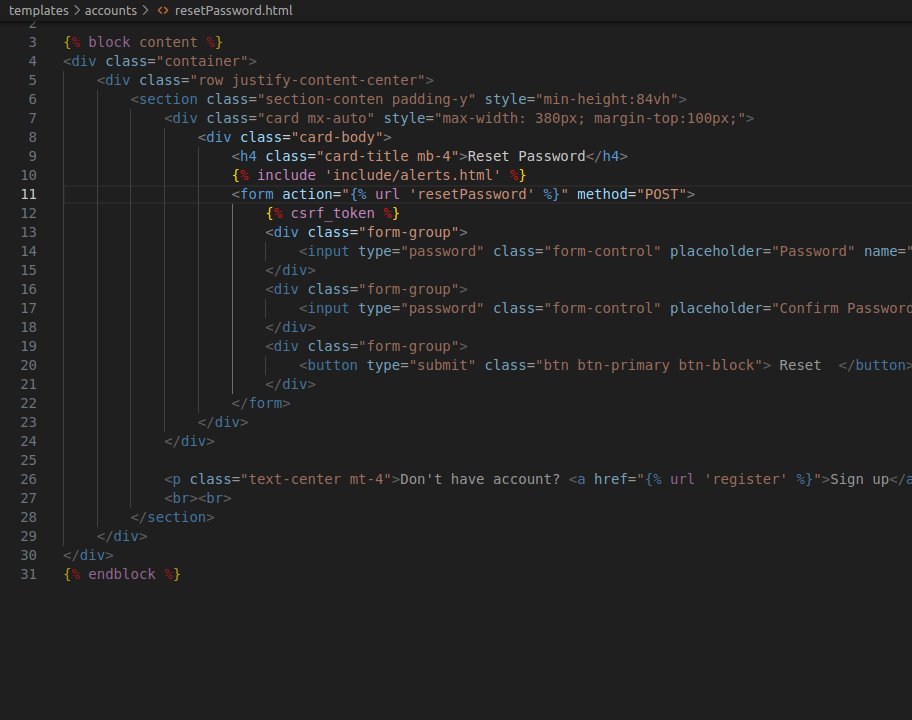Screen dimensions: 912x720
Task: Click the <br><br> tags on line 27
Action: (198, 498)
